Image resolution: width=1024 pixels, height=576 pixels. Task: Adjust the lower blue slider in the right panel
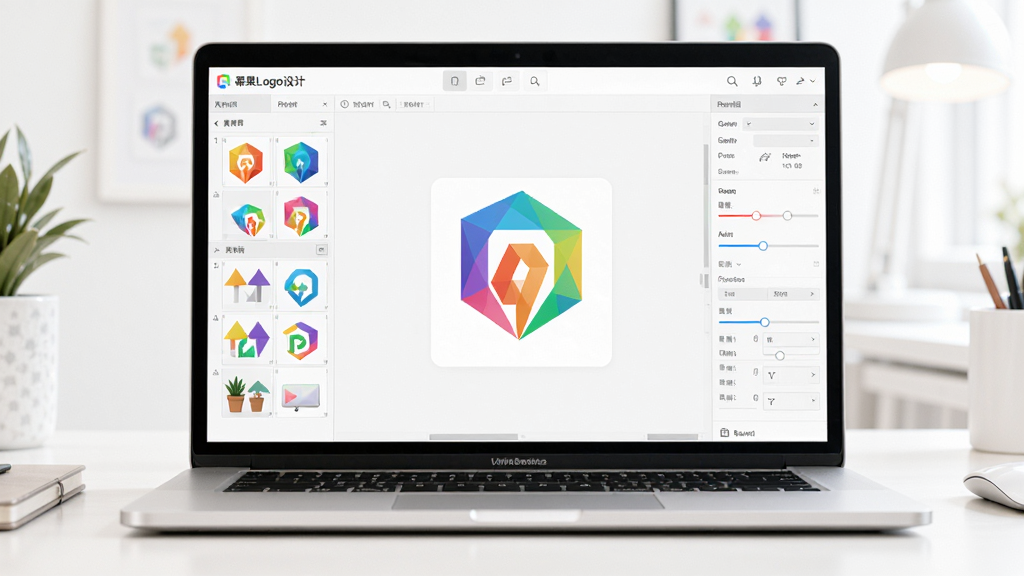pyautogui.click(x=765, y=322)
